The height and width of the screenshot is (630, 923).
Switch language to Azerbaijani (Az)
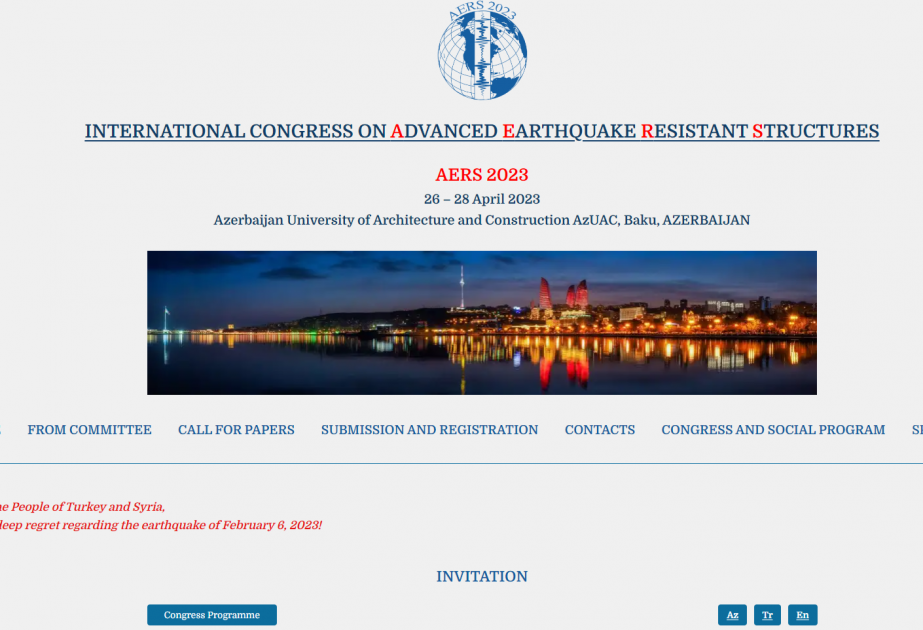coord(732,615)
